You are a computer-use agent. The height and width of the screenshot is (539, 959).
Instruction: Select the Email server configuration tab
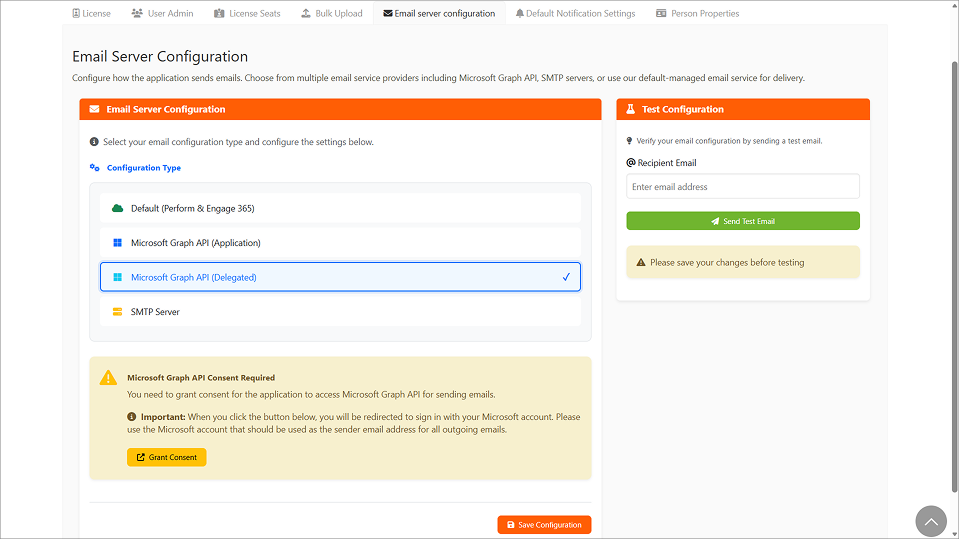[x=439, y=13]
